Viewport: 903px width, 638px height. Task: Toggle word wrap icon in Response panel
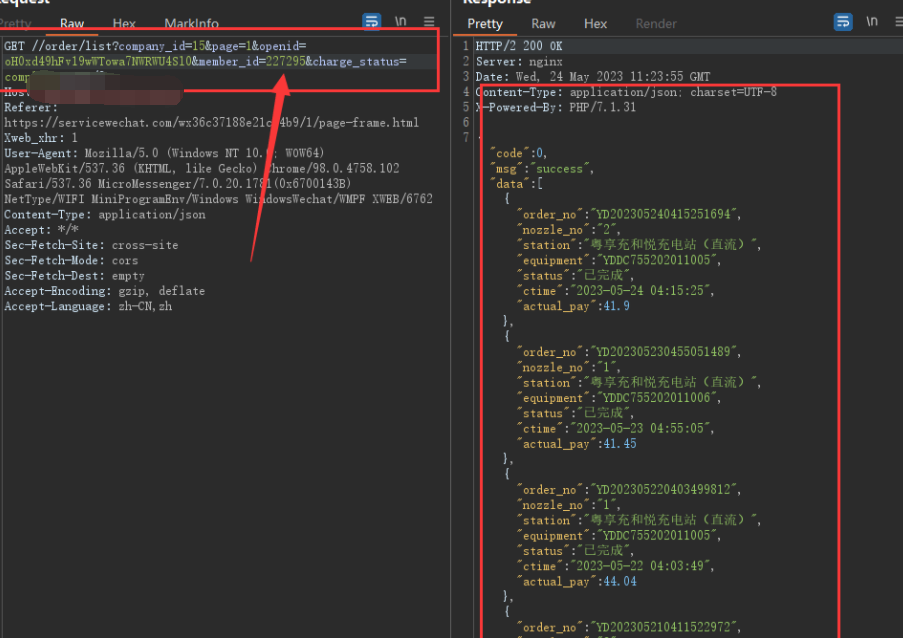coord(843,21)
